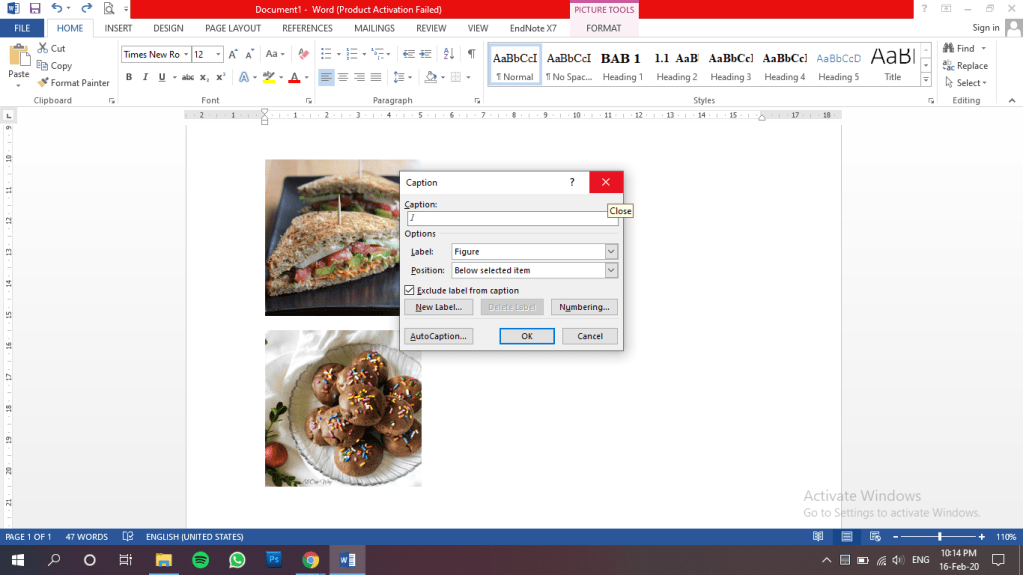Viewport: 1023px width, 575px height.
Task: Click inside the Caption text field
Action: pos(511,218)
